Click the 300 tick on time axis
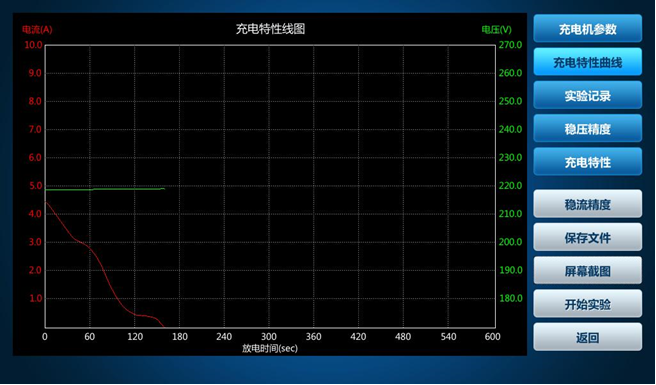 [269, 336]
